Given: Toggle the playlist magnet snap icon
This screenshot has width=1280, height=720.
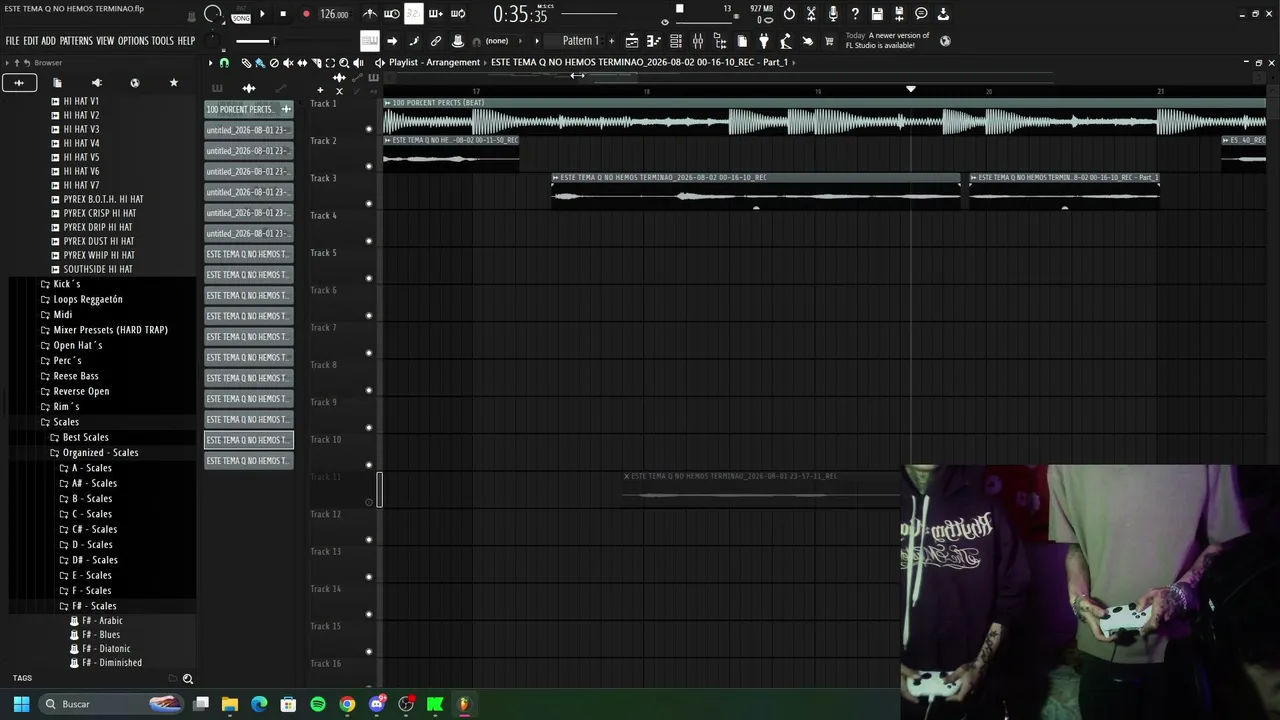Looking at the screenshot, I should [x=224, y=62].
